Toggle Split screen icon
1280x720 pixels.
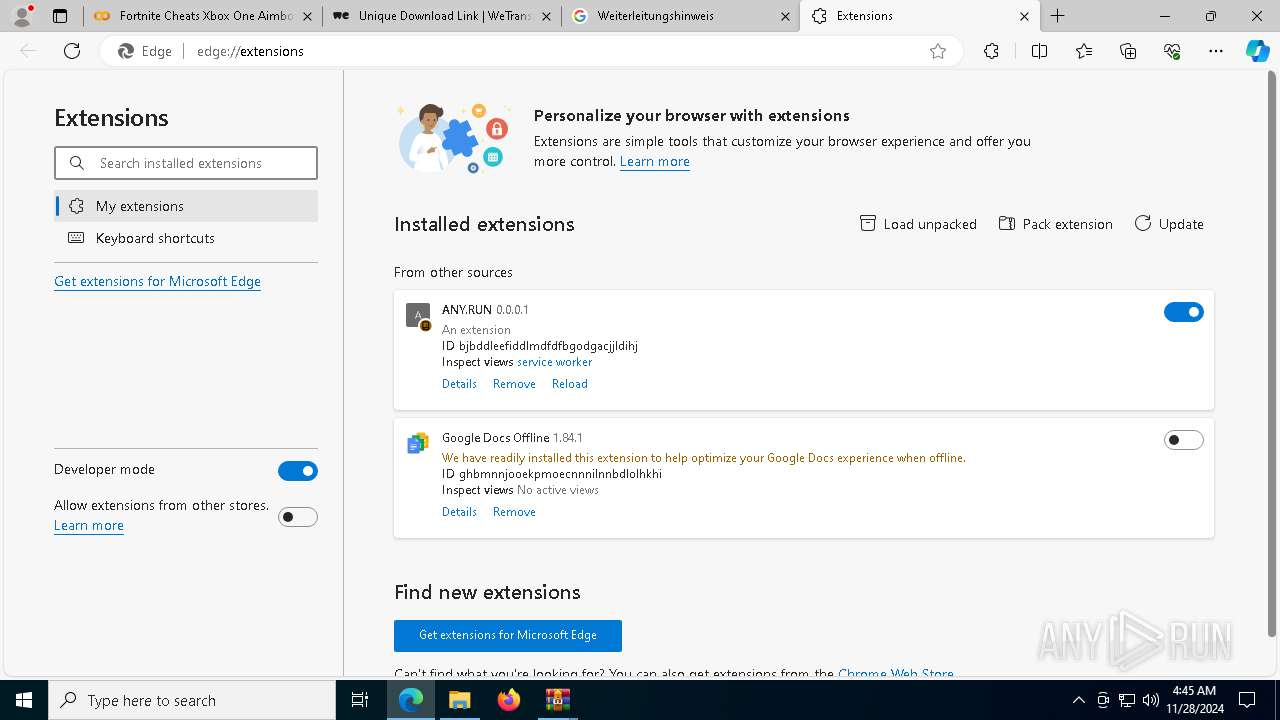1039,51
